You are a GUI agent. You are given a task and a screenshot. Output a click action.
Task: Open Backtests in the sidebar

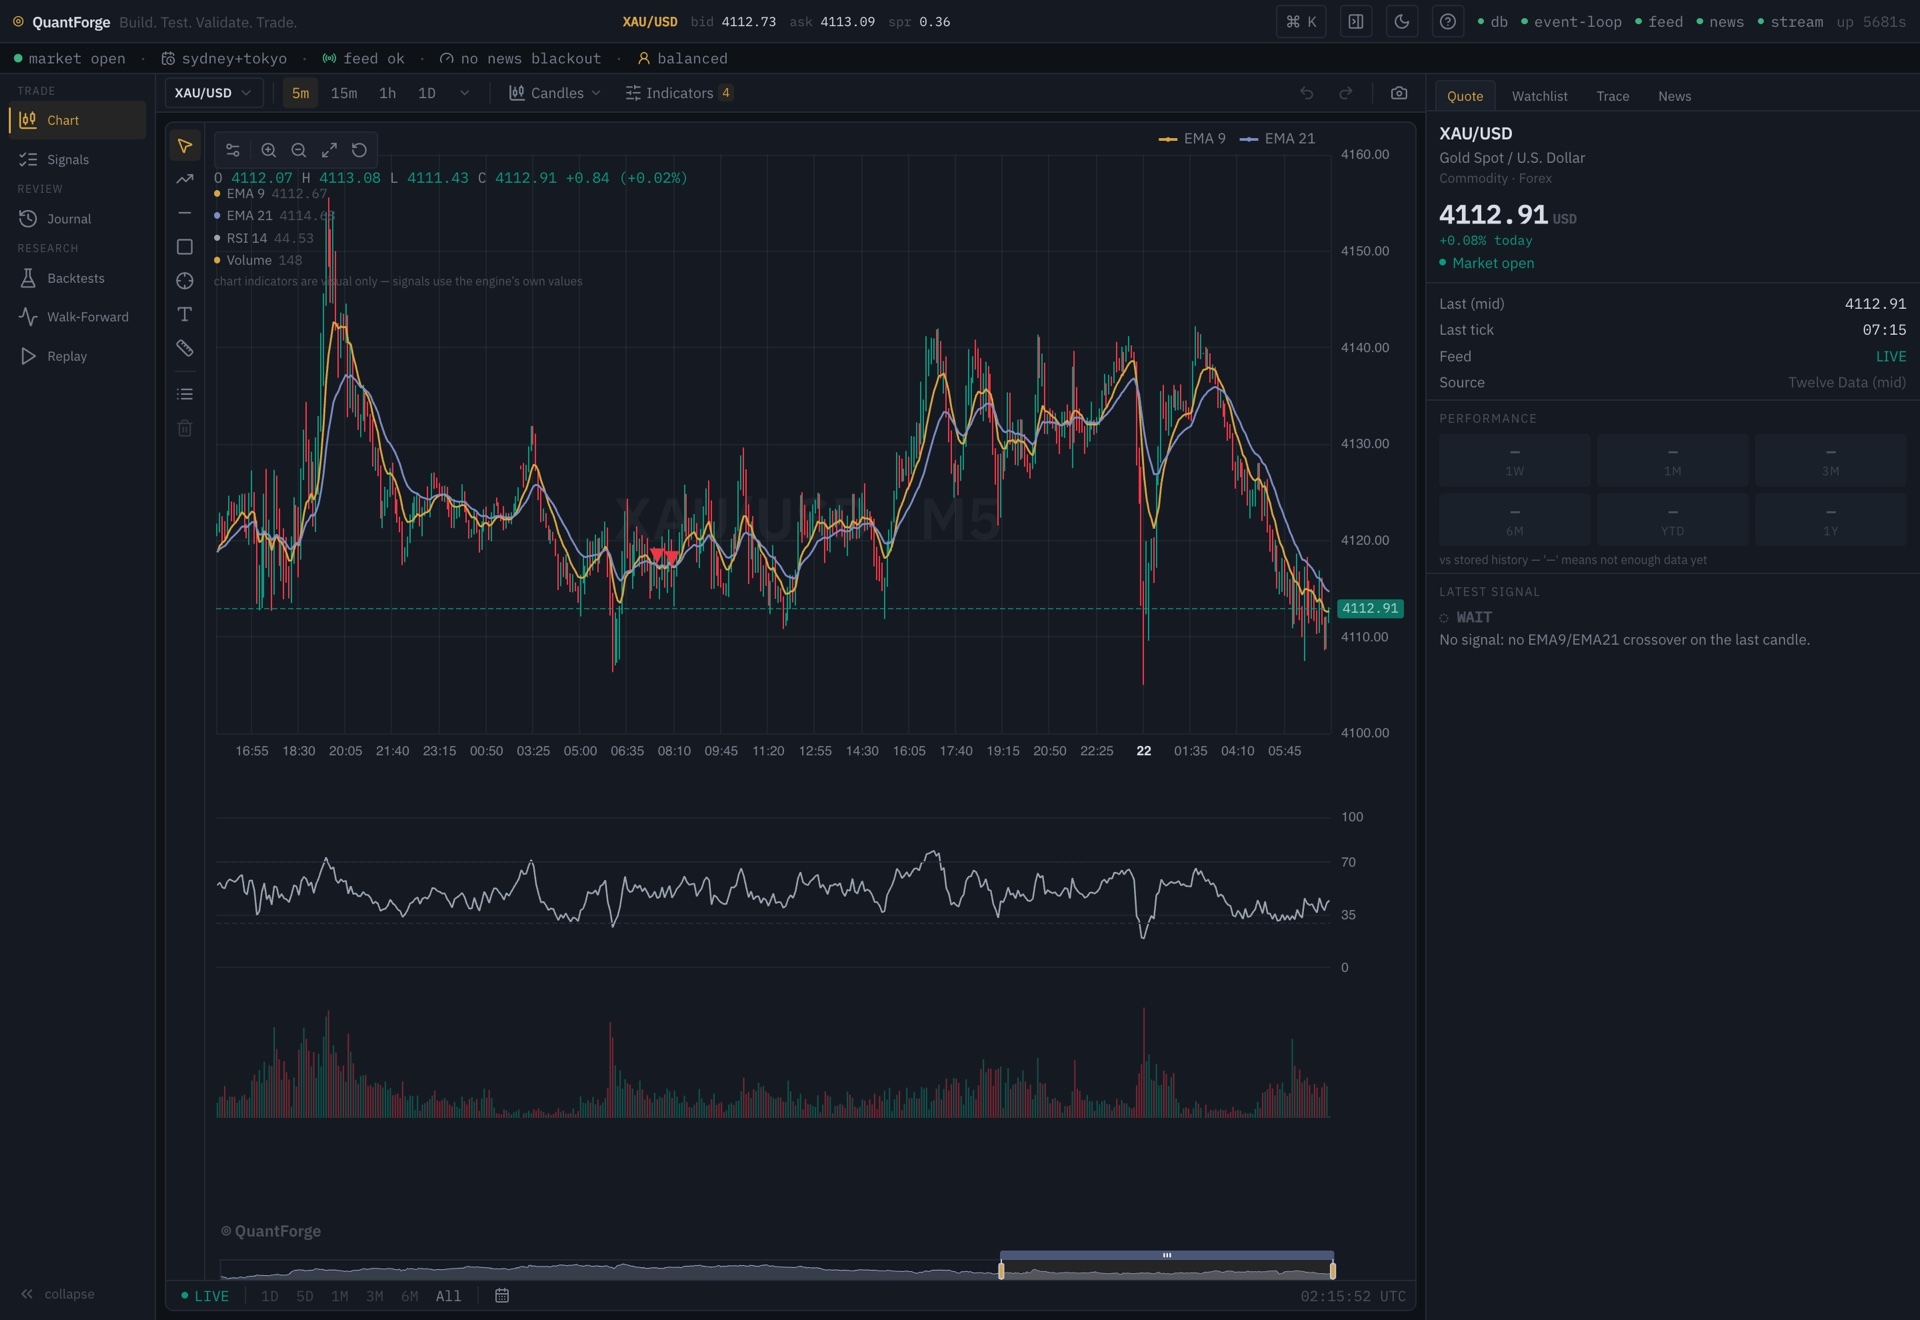(78, 278)
